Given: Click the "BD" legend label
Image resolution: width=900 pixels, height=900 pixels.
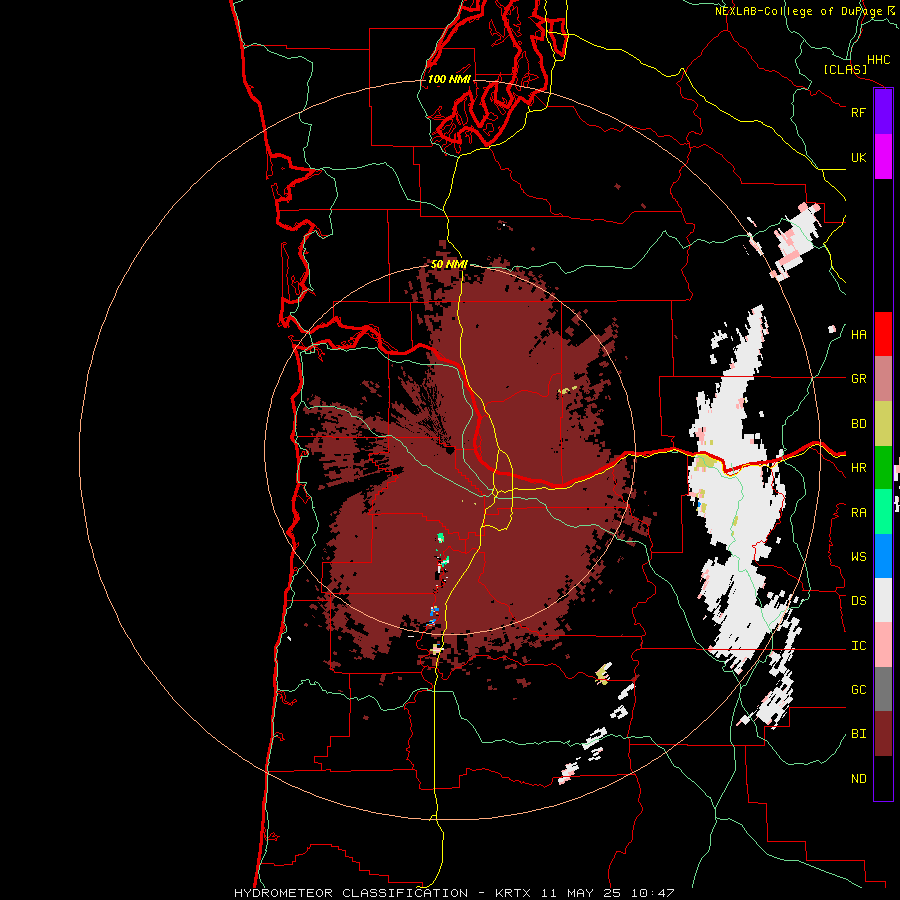Looking at the screenshot, I should [x=858, y=424].
